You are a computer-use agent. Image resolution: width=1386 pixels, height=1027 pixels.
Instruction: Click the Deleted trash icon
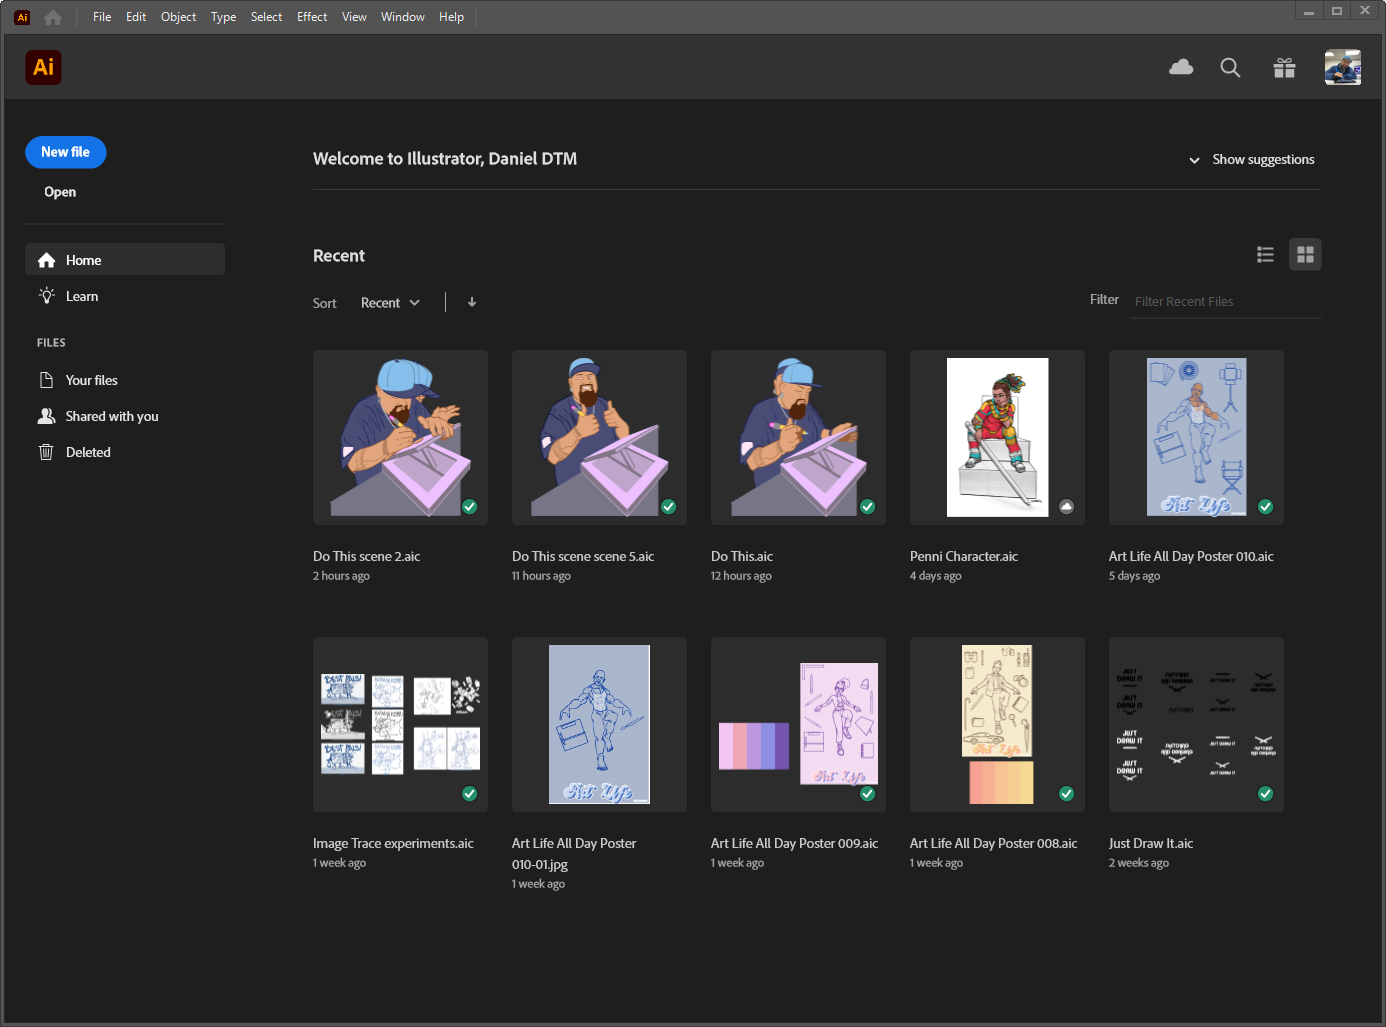pyautogui.click(x=46, y=452)
